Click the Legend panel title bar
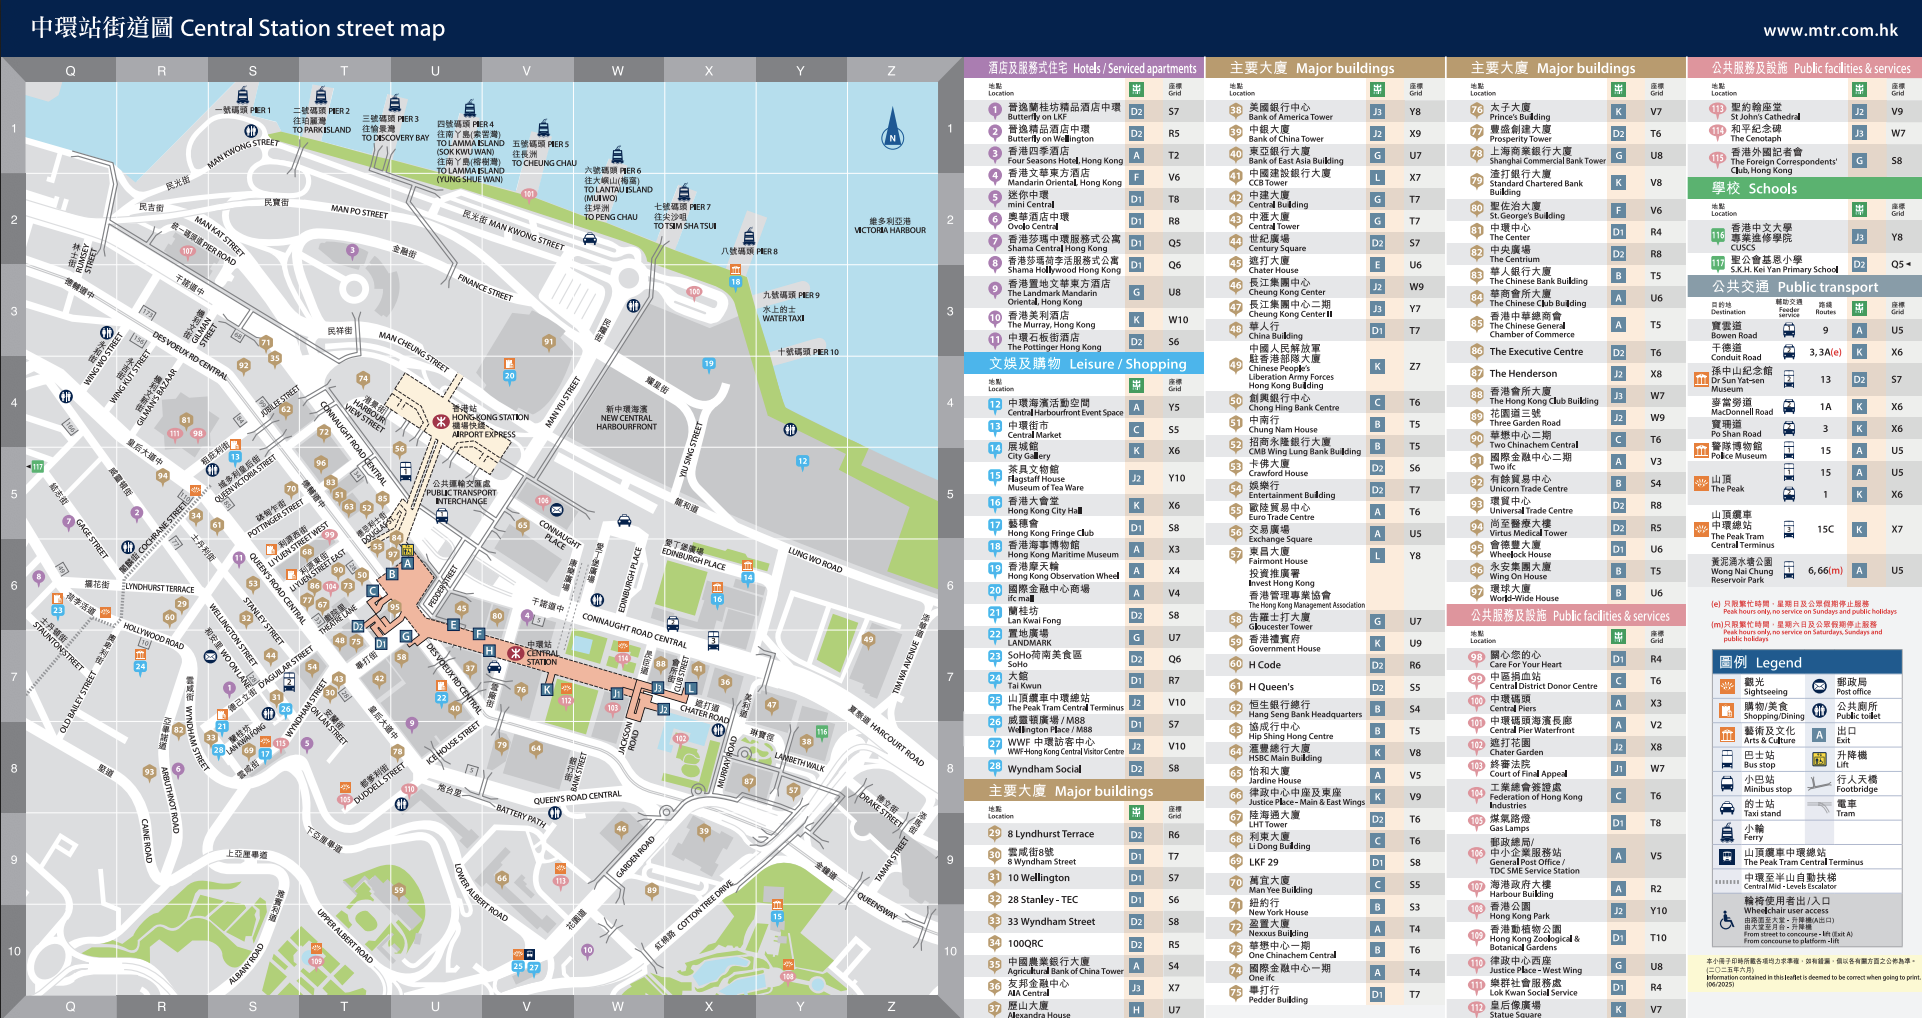Screen dimensions: 1922x1018 pos(1806,662)
